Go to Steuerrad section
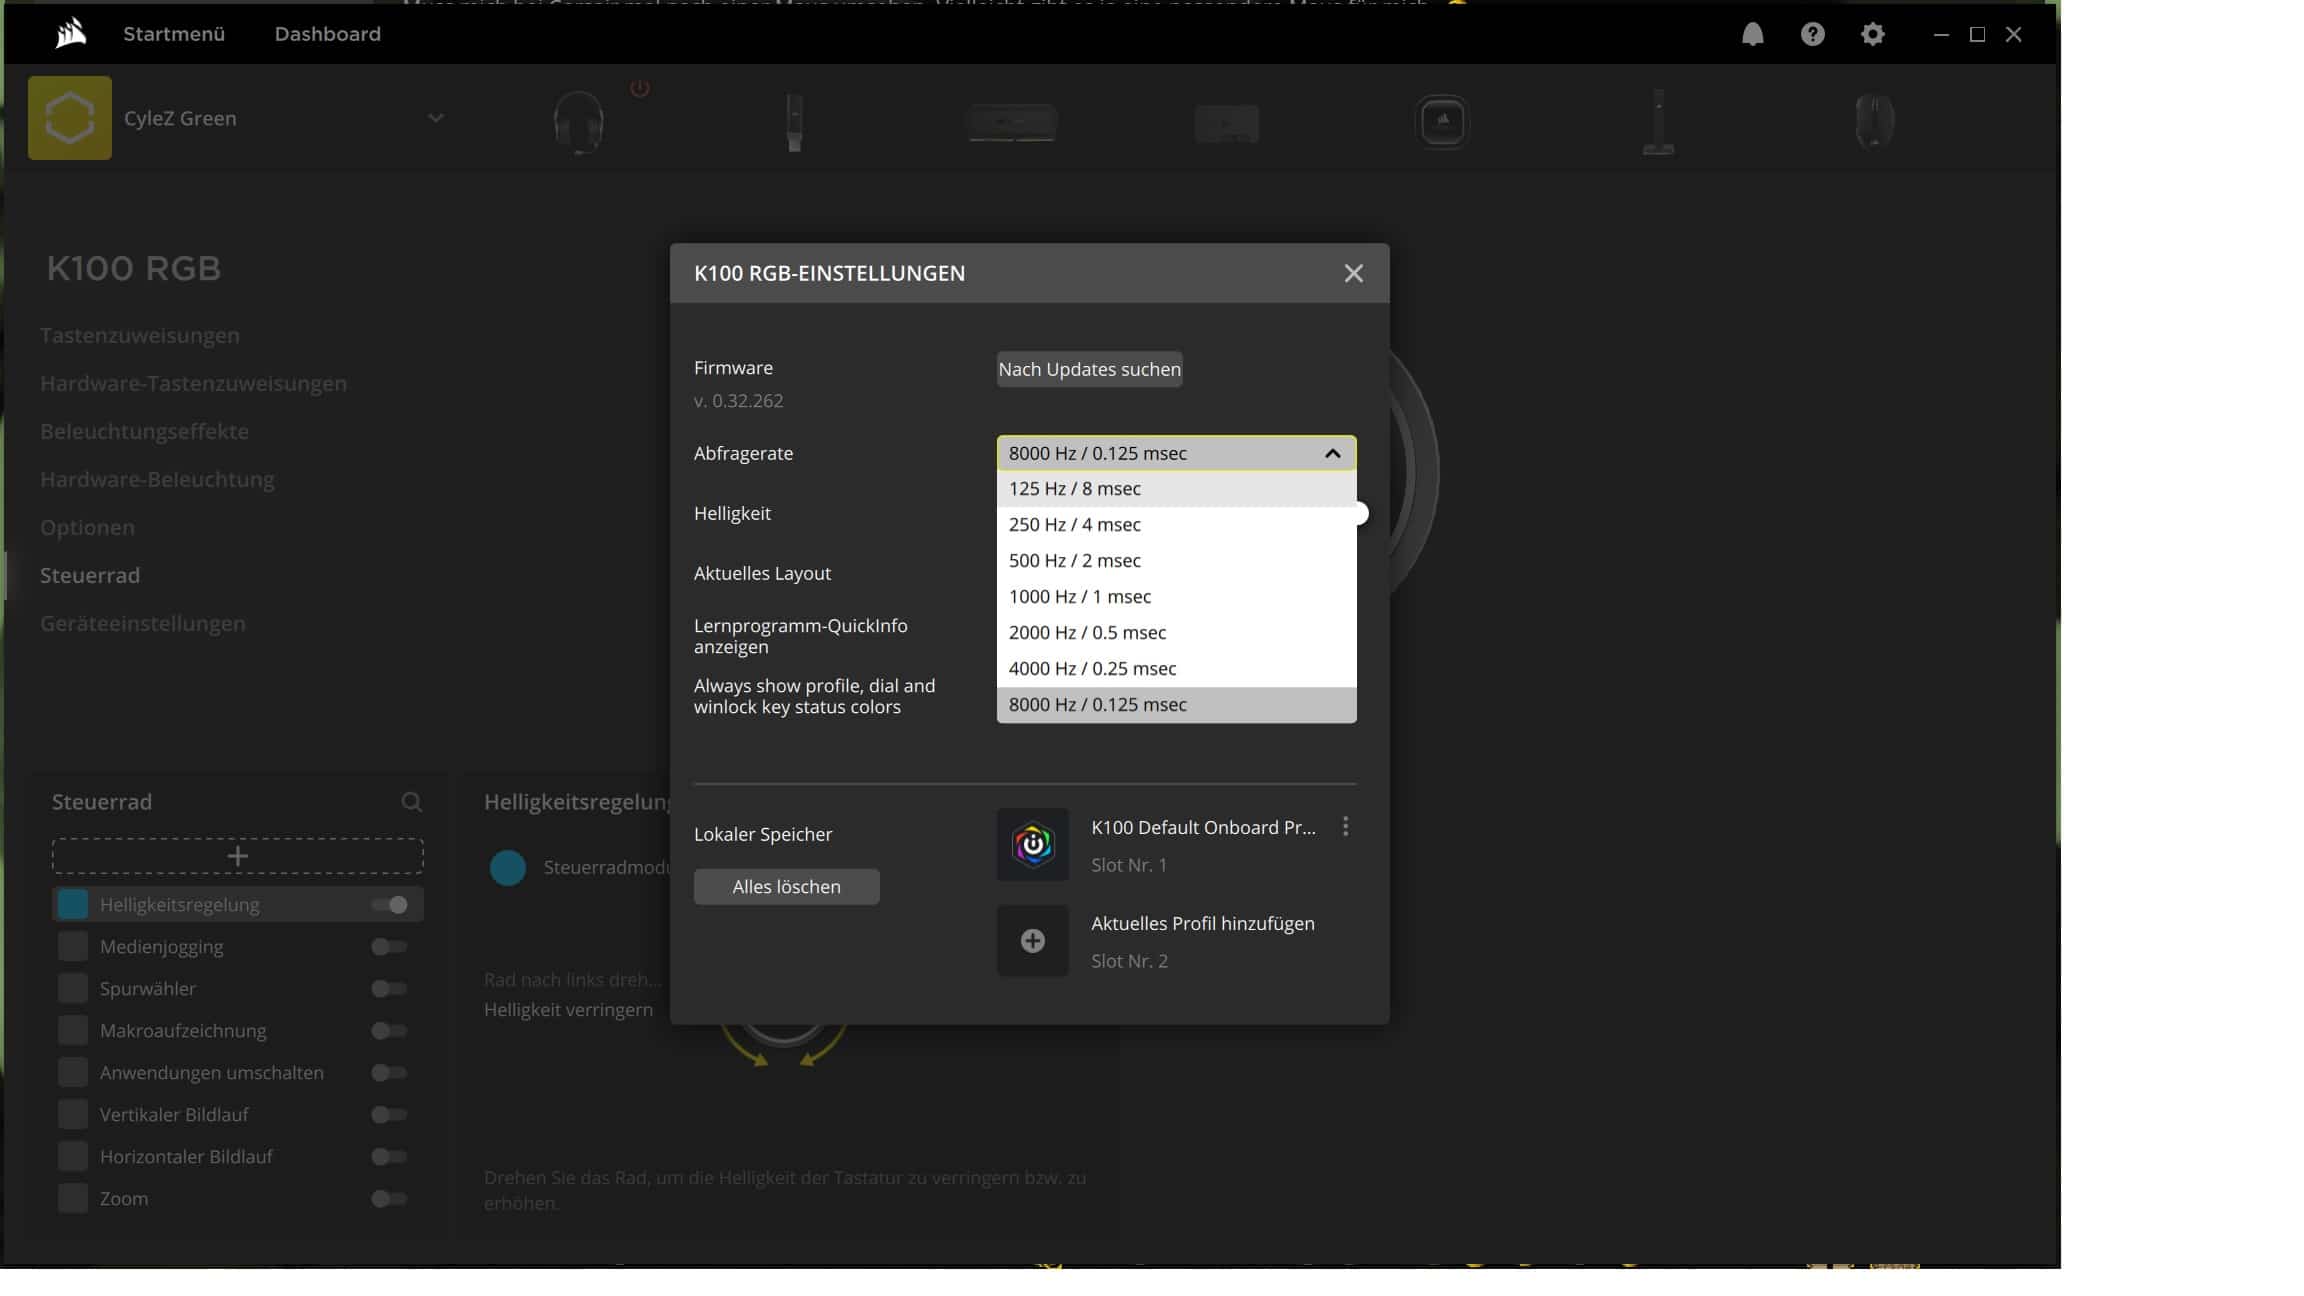This screenshot has height=1296, width=2304. point(90,575)
